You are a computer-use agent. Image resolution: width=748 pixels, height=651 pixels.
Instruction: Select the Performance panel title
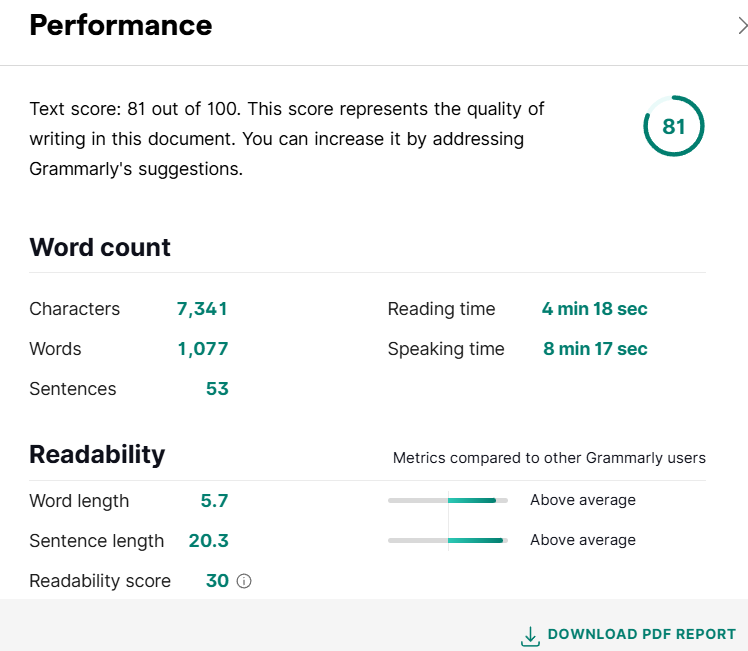tap(121, 26)
